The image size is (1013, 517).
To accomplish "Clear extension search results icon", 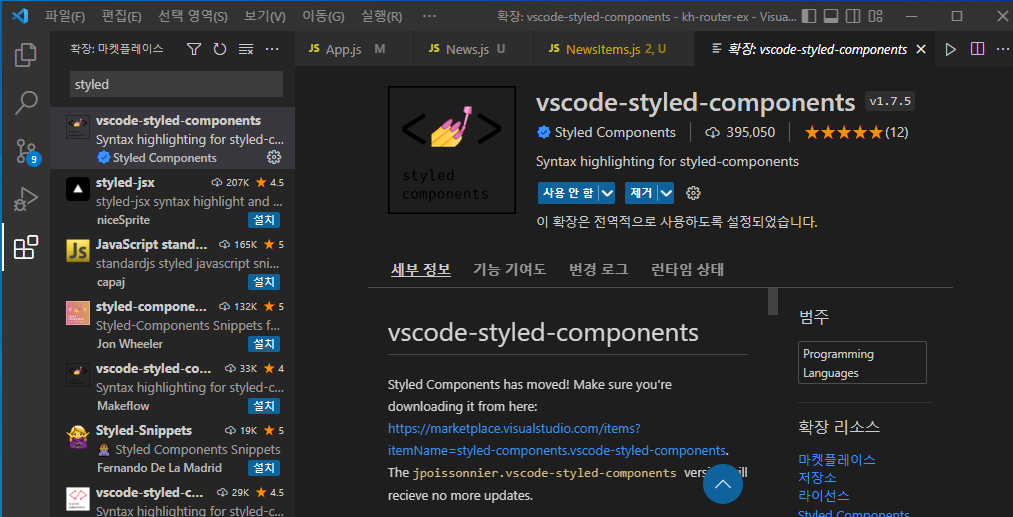I will click(245, 49).
